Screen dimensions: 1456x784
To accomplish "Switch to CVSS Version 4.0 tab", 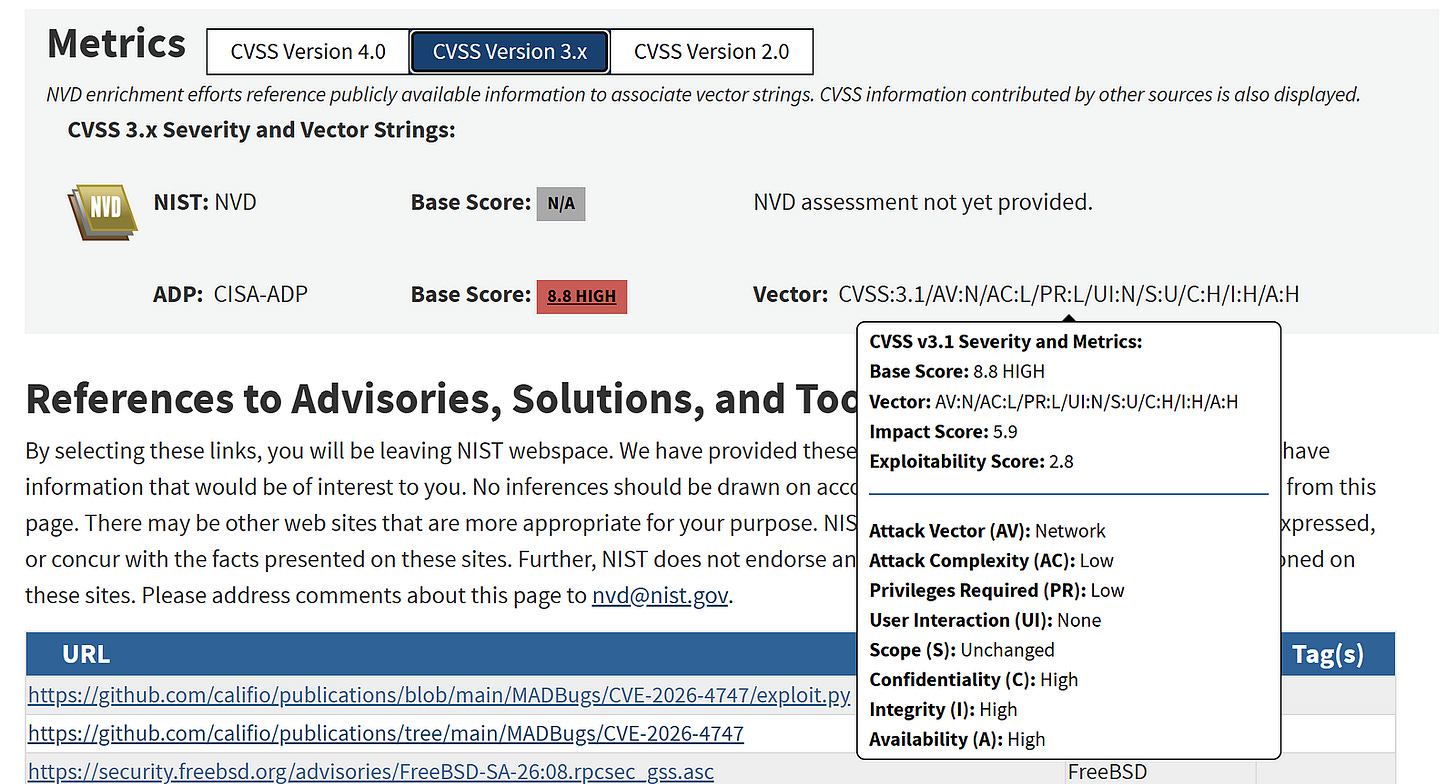I will click(308, 51).
